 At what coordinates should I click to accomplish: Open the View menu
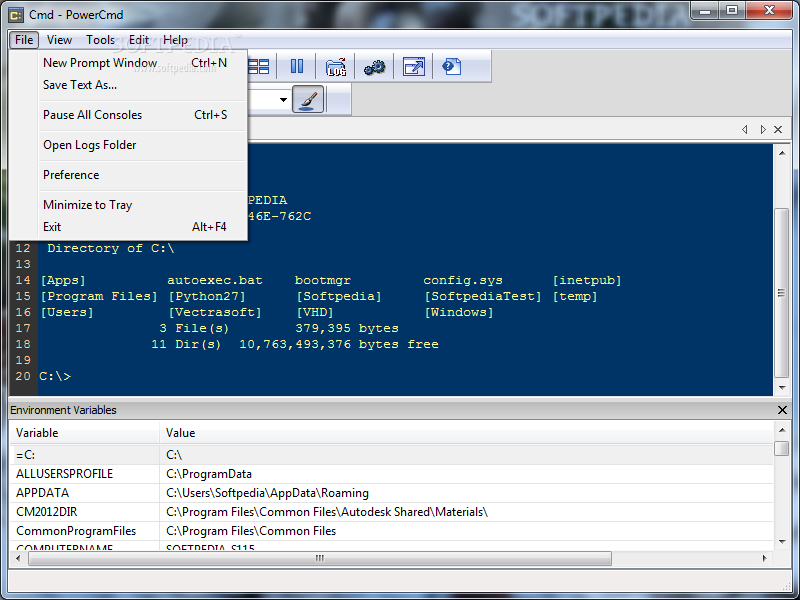[x=59, y=40]
